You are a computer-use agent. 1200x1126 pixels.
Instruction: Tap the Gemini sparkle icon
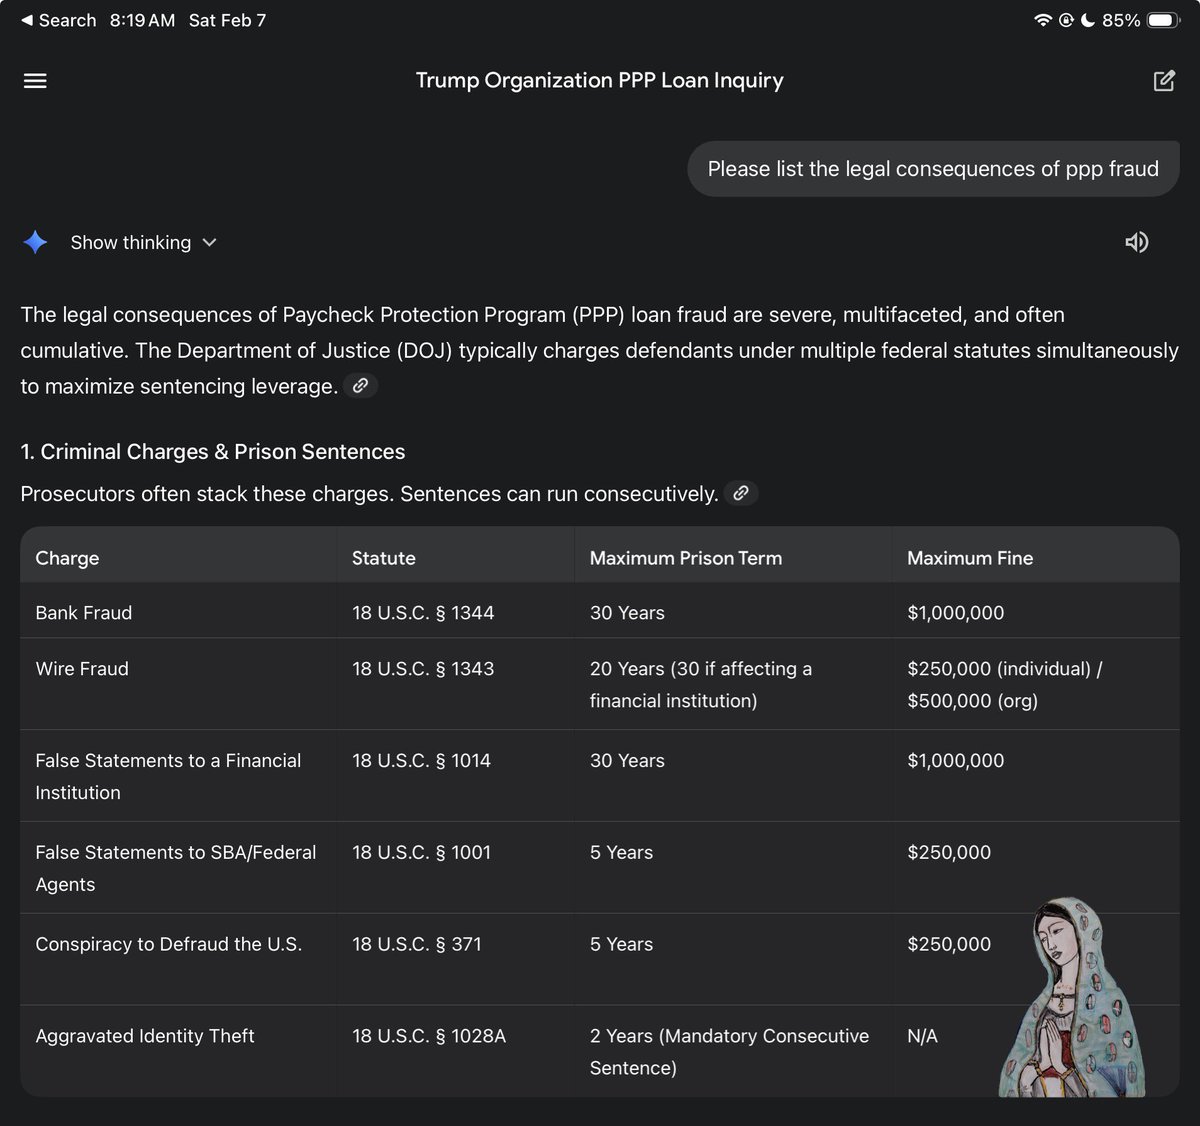(35, 242)
